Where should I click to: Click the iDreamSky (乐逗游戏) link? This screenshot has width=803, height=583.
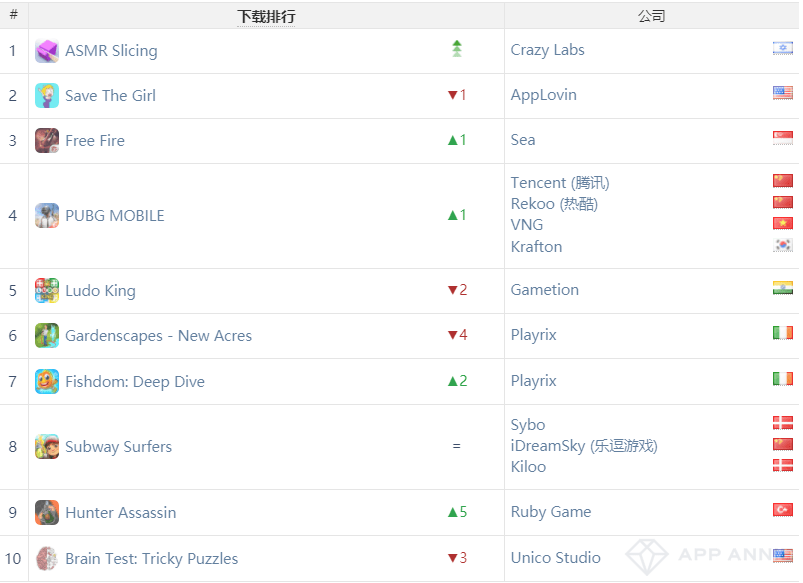pyautogui.click(x=584, y=446)
